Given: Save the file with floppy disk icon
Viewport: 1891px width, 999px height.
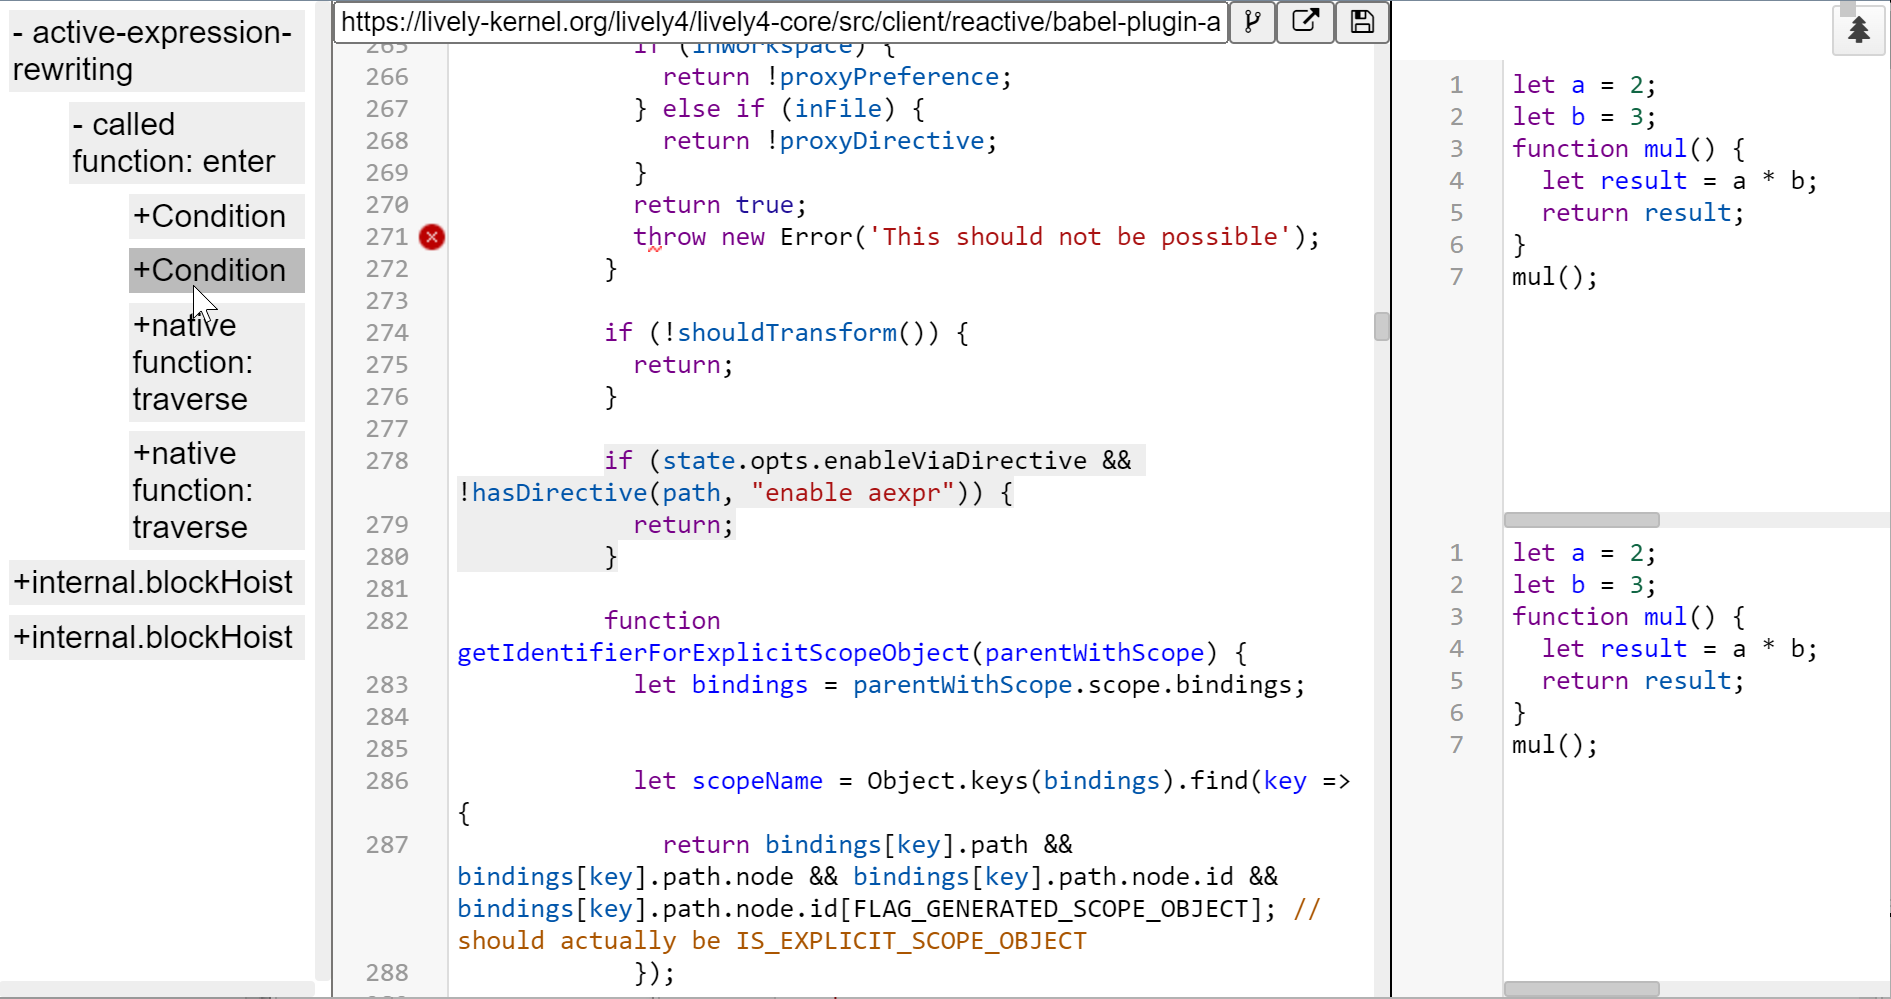Looking at the screenshot, I should click(1362, 22).
